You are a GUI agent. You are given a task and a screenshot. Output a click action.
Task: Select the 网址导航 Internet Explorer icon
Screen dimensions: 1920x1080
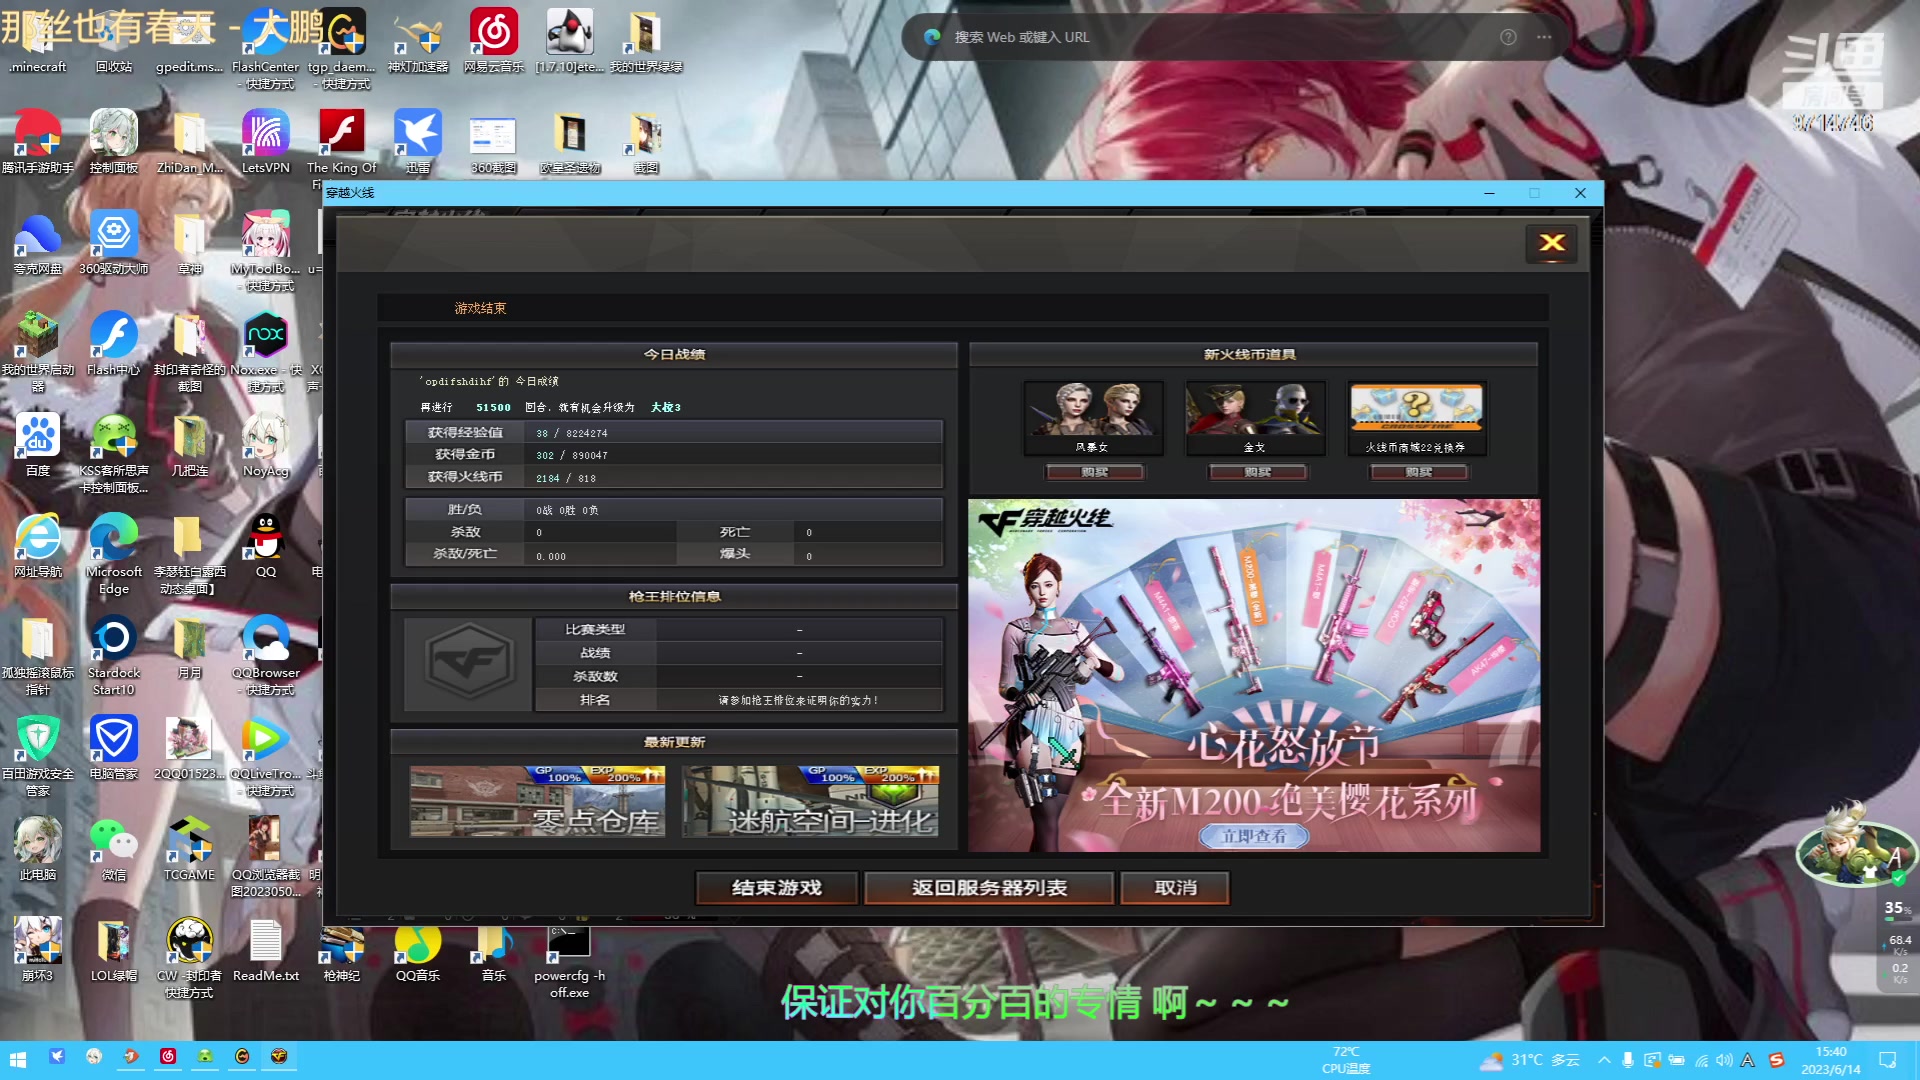(38, 546)
